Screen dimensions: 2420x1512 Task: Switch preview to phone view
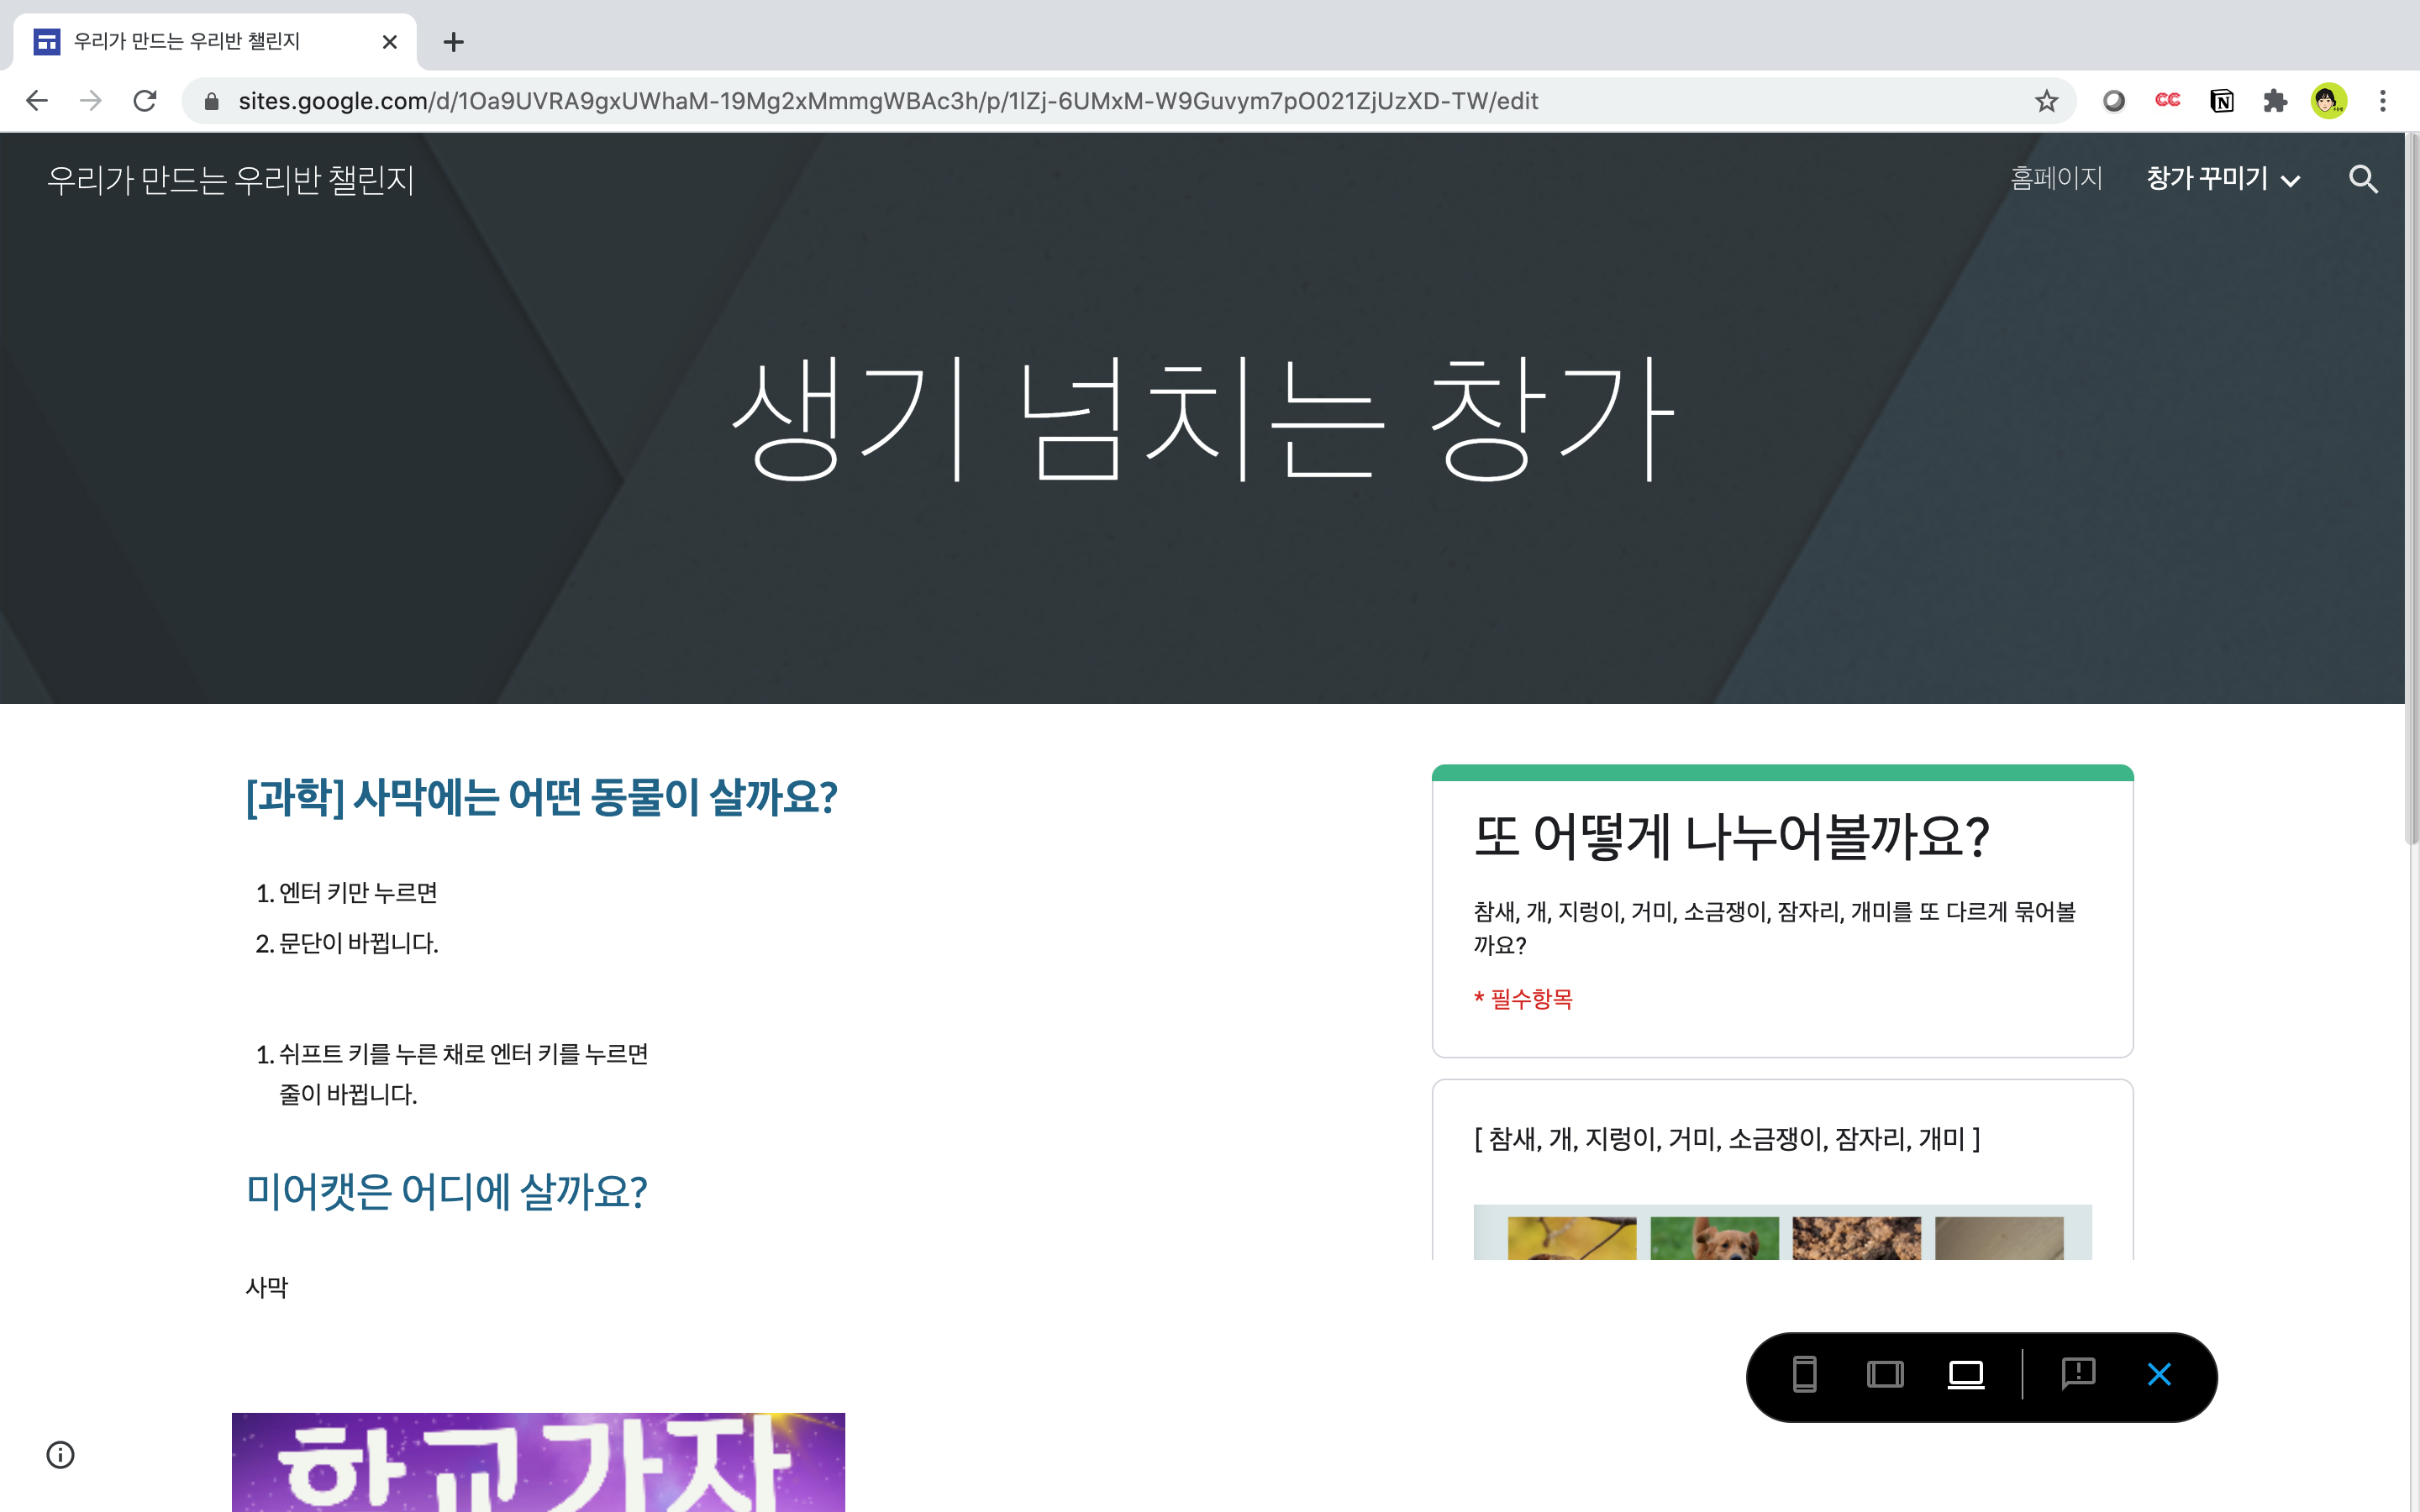[x=1804, y=1374]
